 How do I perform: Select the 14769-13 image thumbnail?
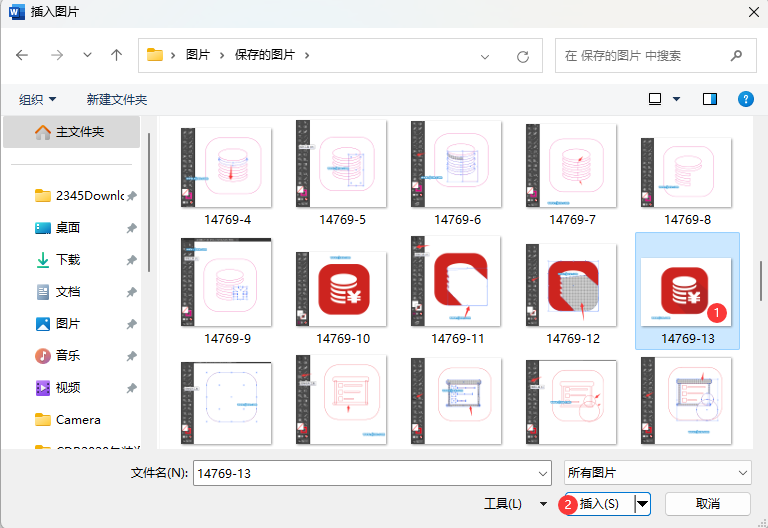tap(686, 292)
